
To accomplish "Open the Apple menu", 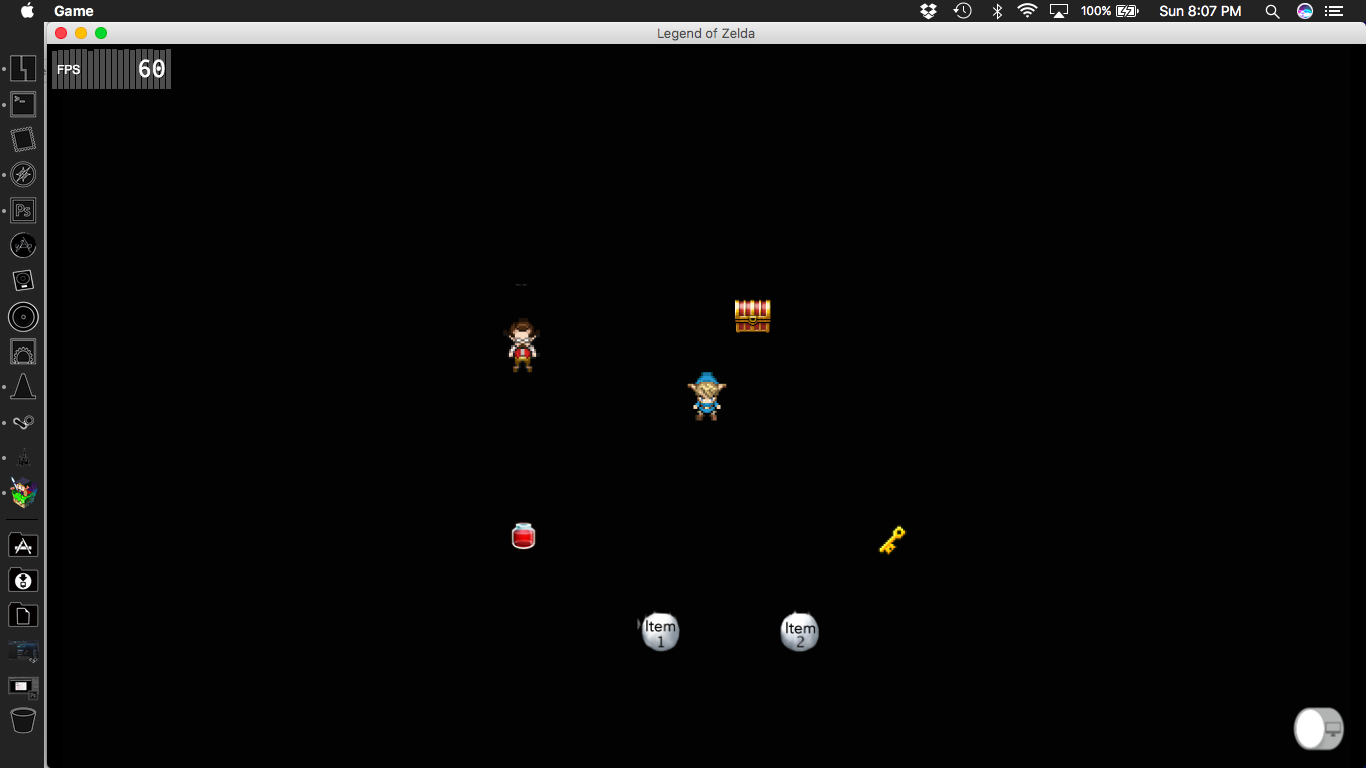I will coord(27,10).
